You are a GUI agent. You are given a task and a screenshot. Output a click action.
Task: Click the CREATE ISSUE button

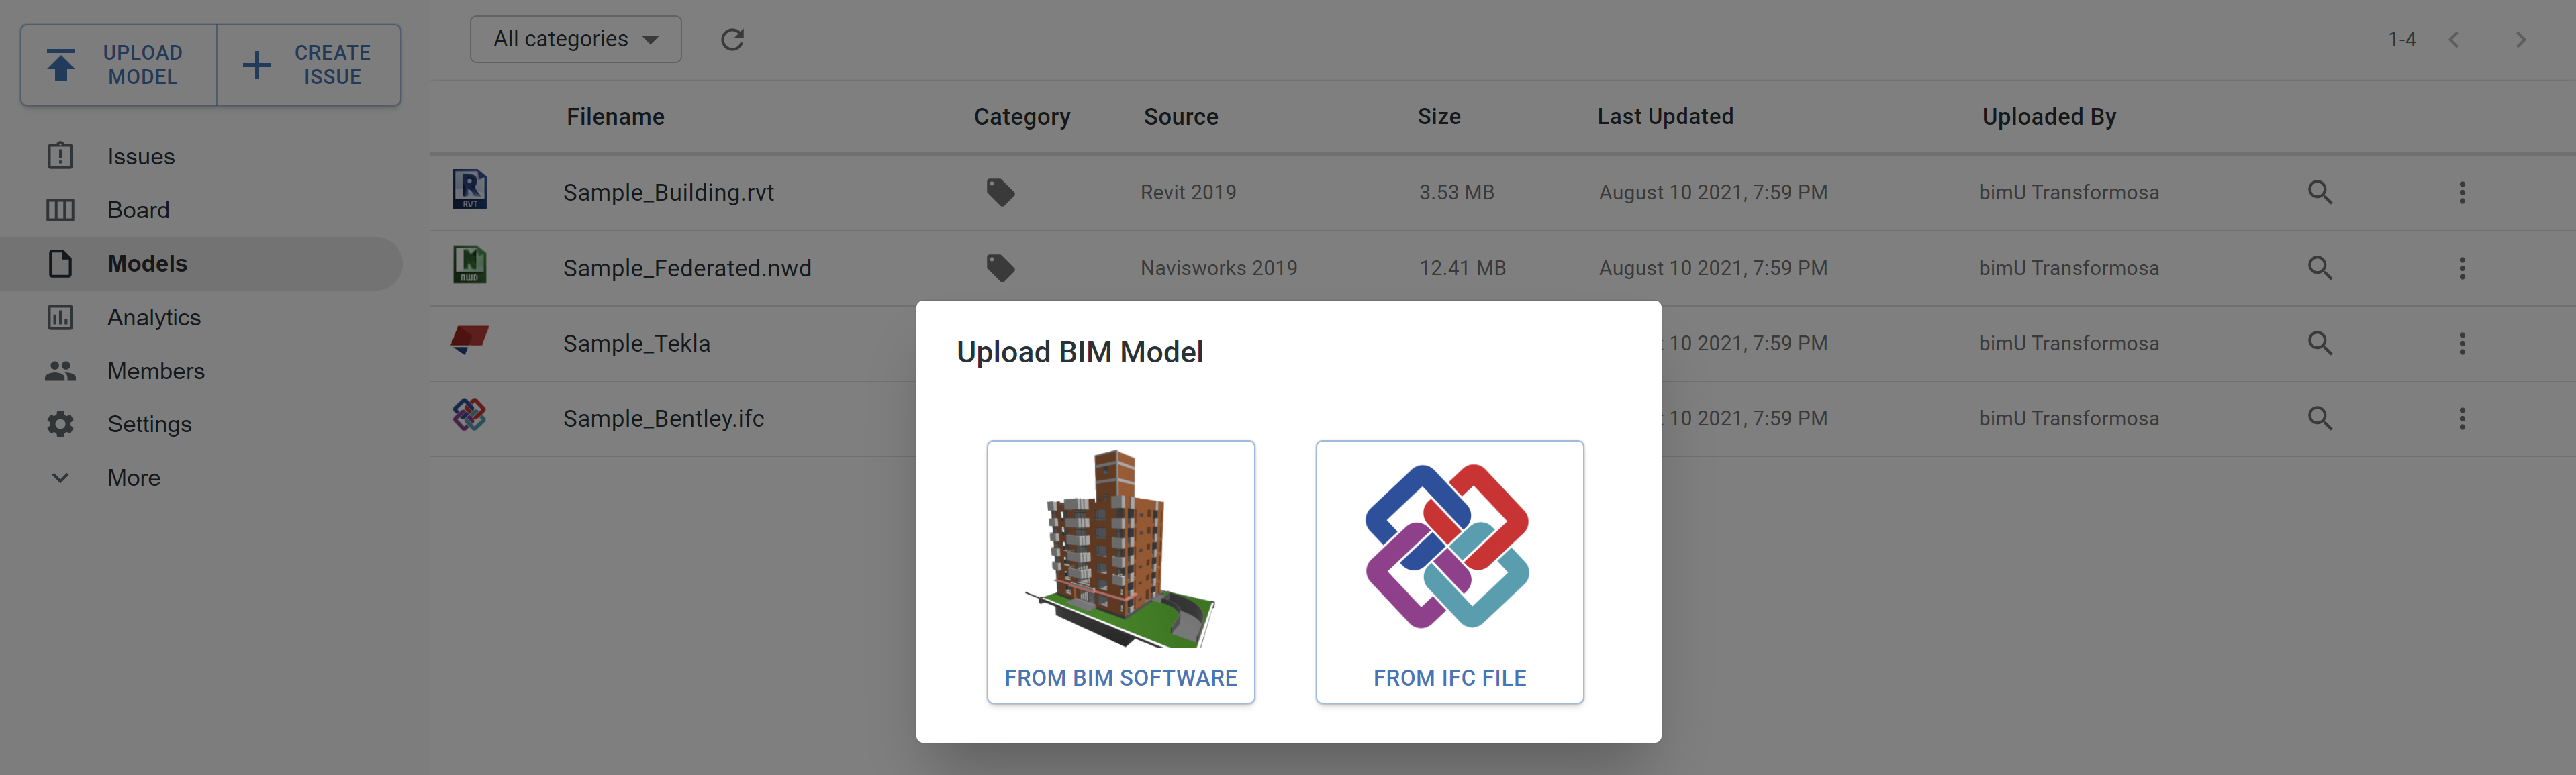[309, 65]
